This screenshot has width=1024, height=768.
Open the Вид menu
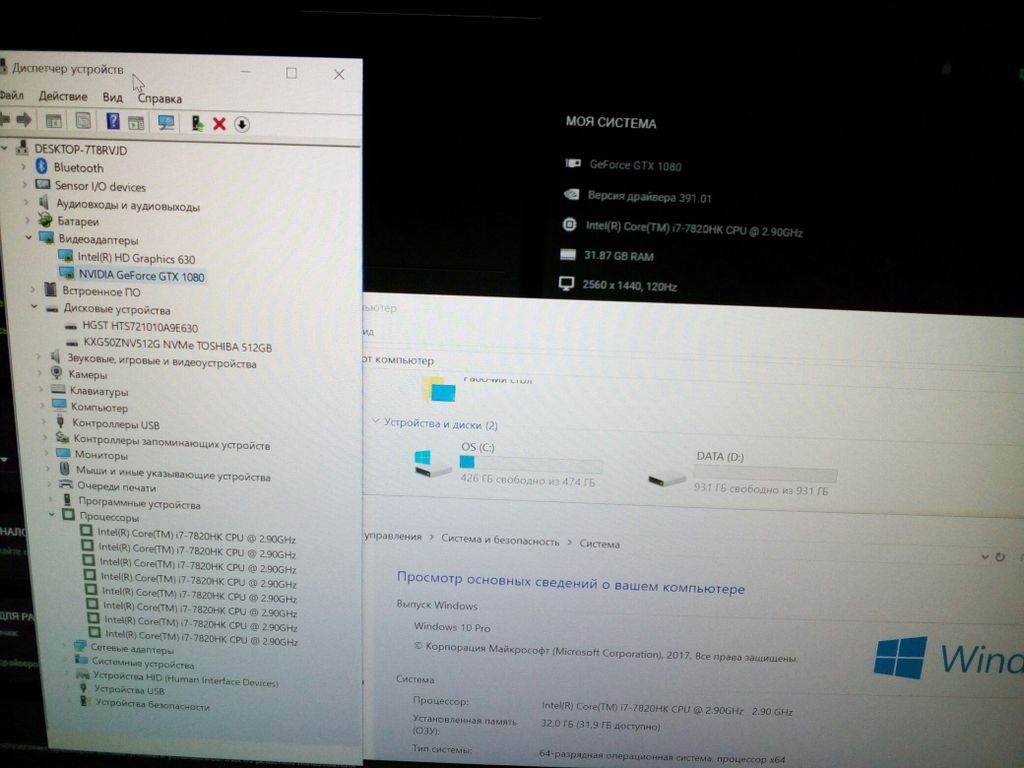pos(112,97)
